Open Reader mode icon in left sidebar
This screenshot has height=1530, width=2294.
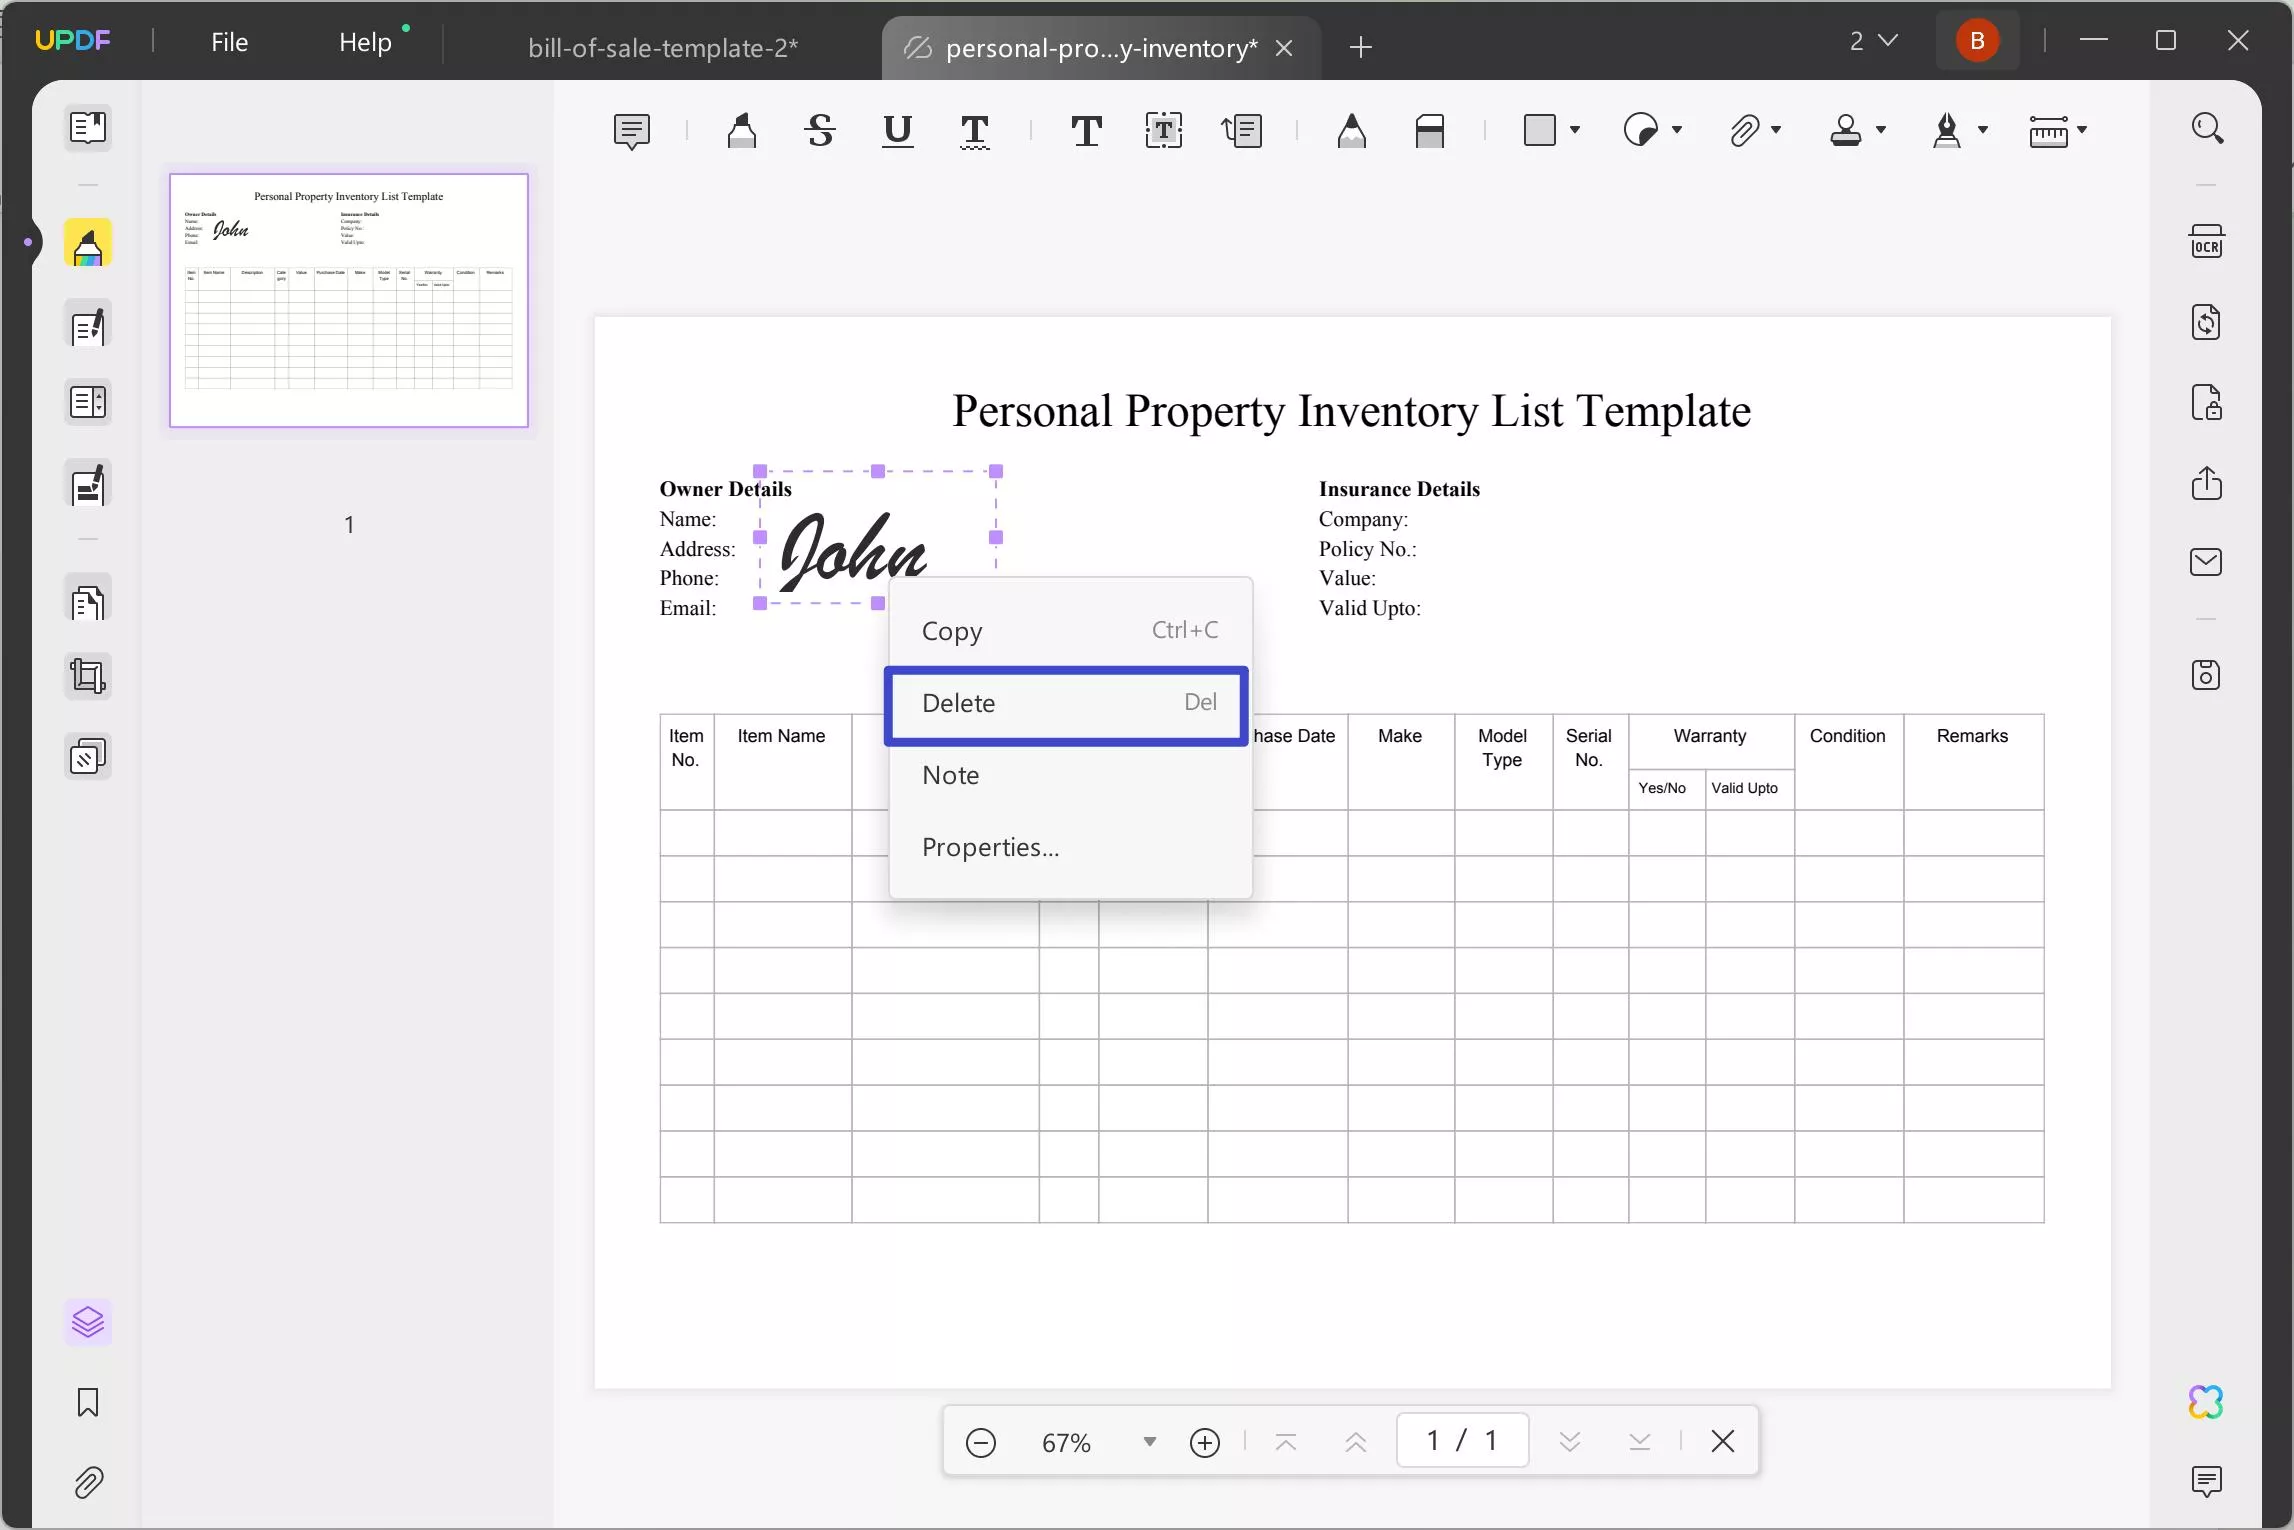(x=88, y=128)
